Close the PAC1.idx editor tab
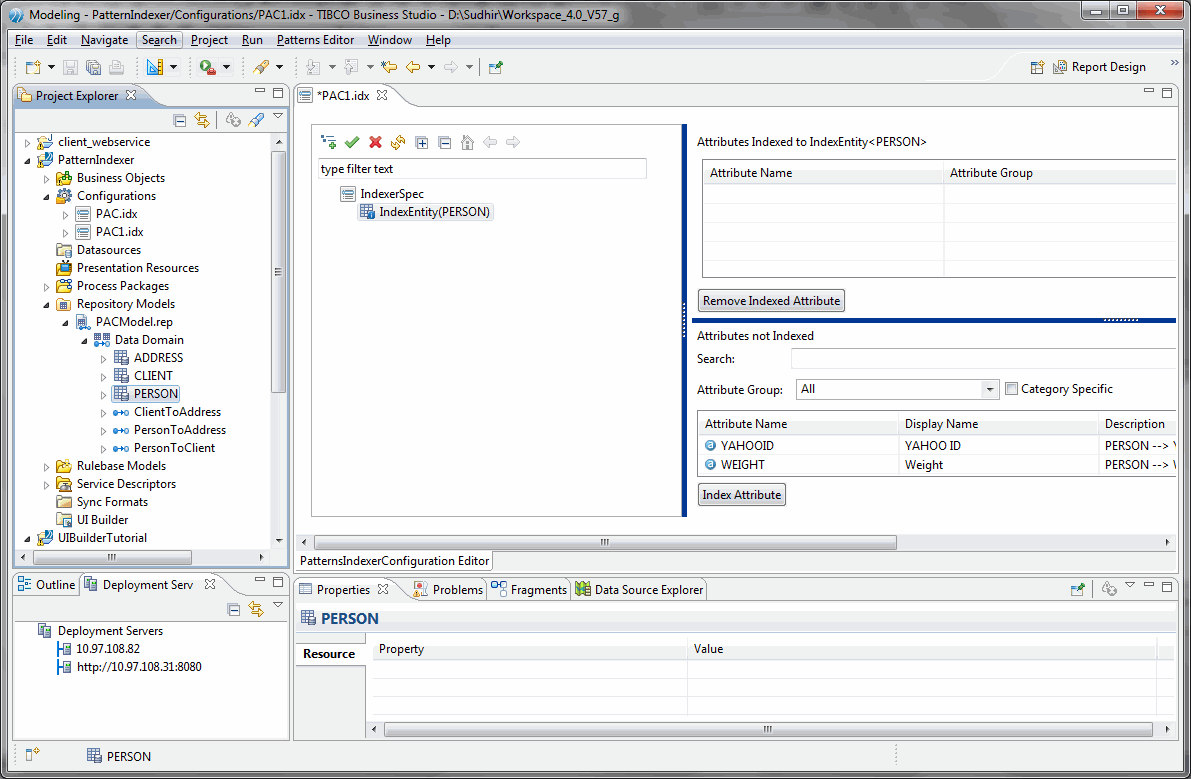 coord(382,95)
